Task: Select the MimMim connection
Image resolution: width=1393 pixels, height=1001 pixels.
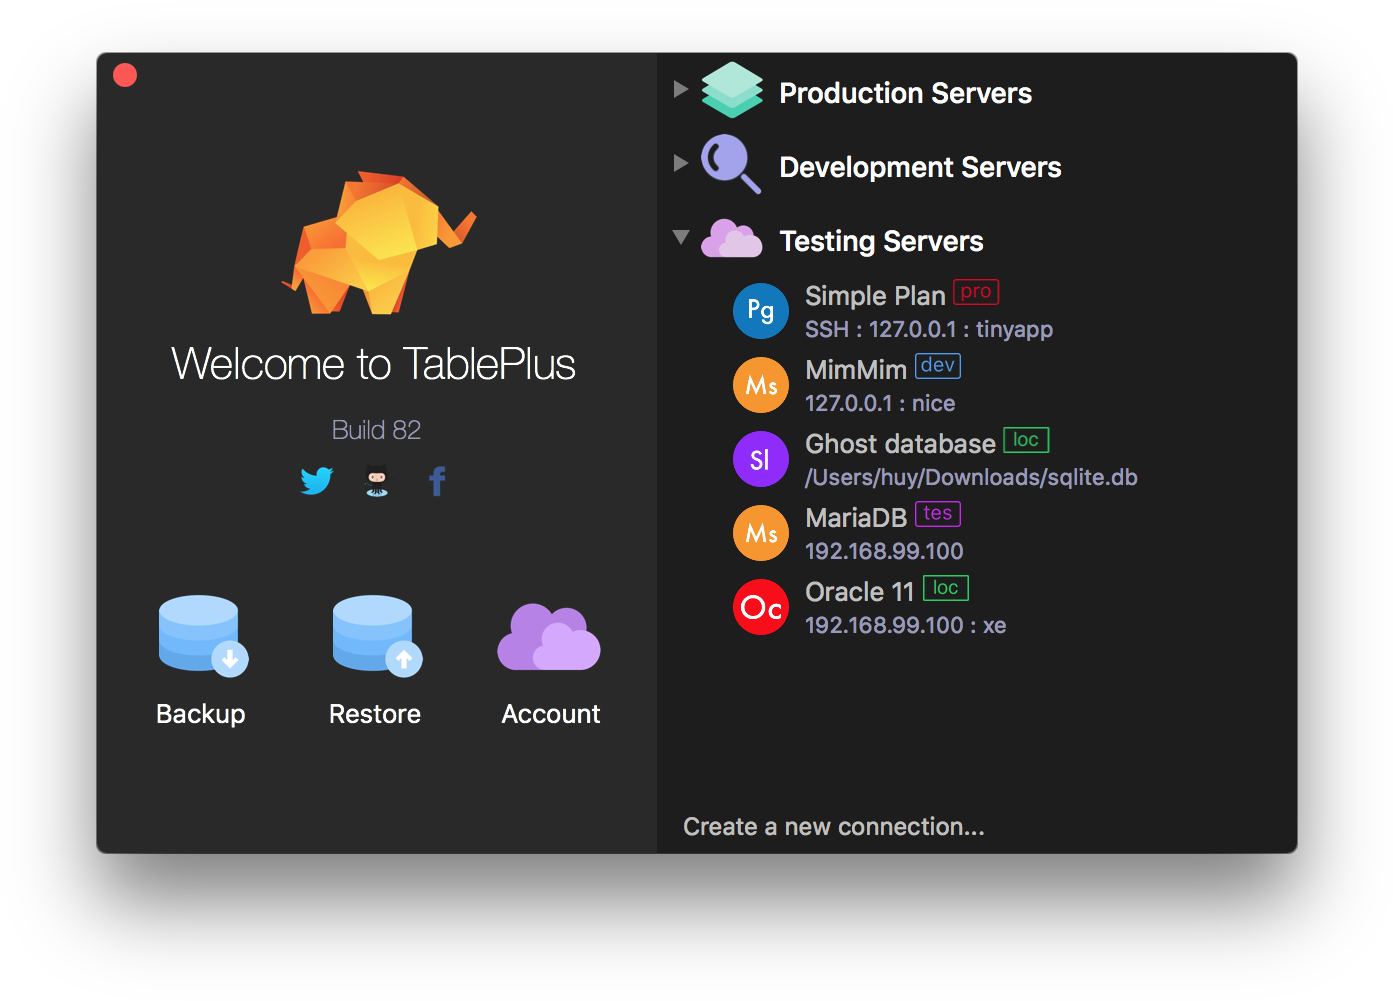Action: click(856, 370)
